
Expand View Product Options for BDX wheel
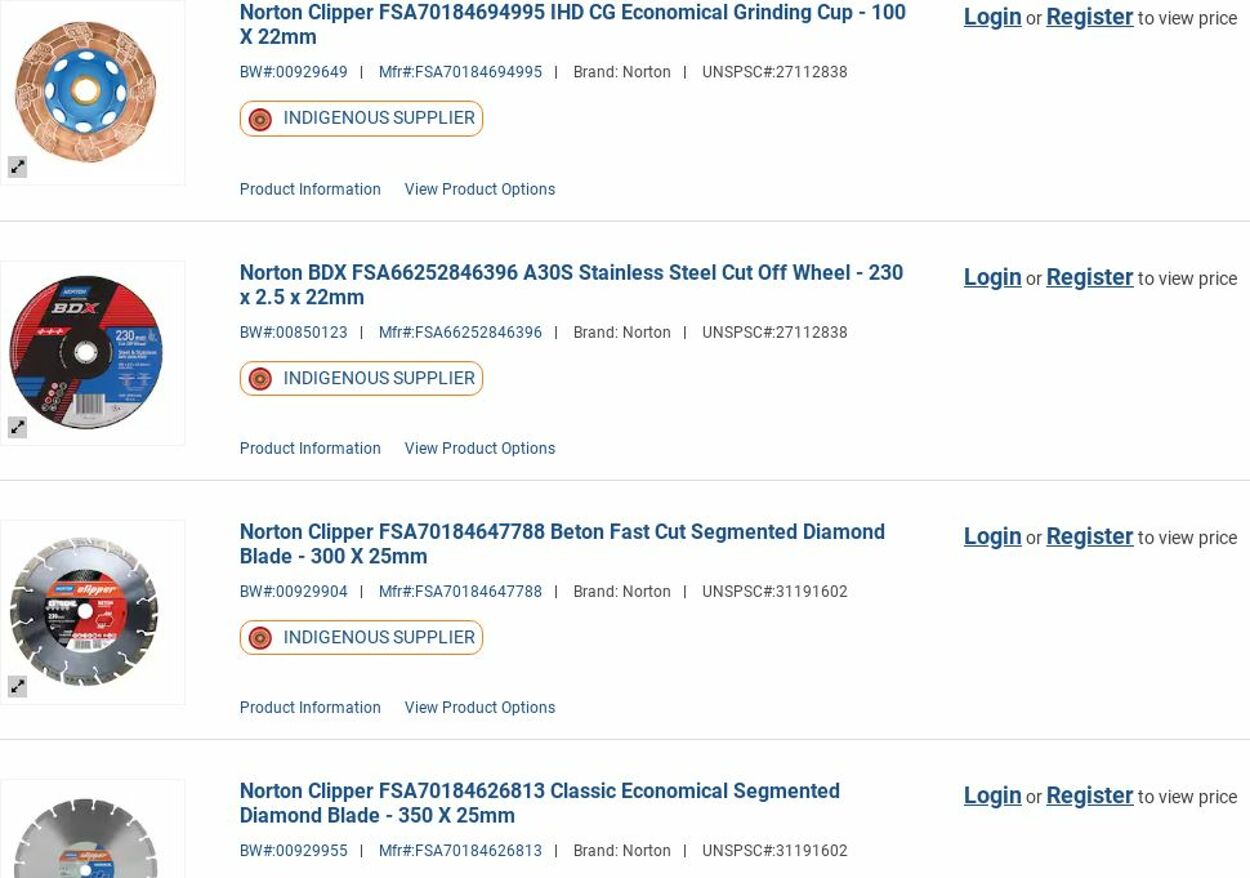479,448
